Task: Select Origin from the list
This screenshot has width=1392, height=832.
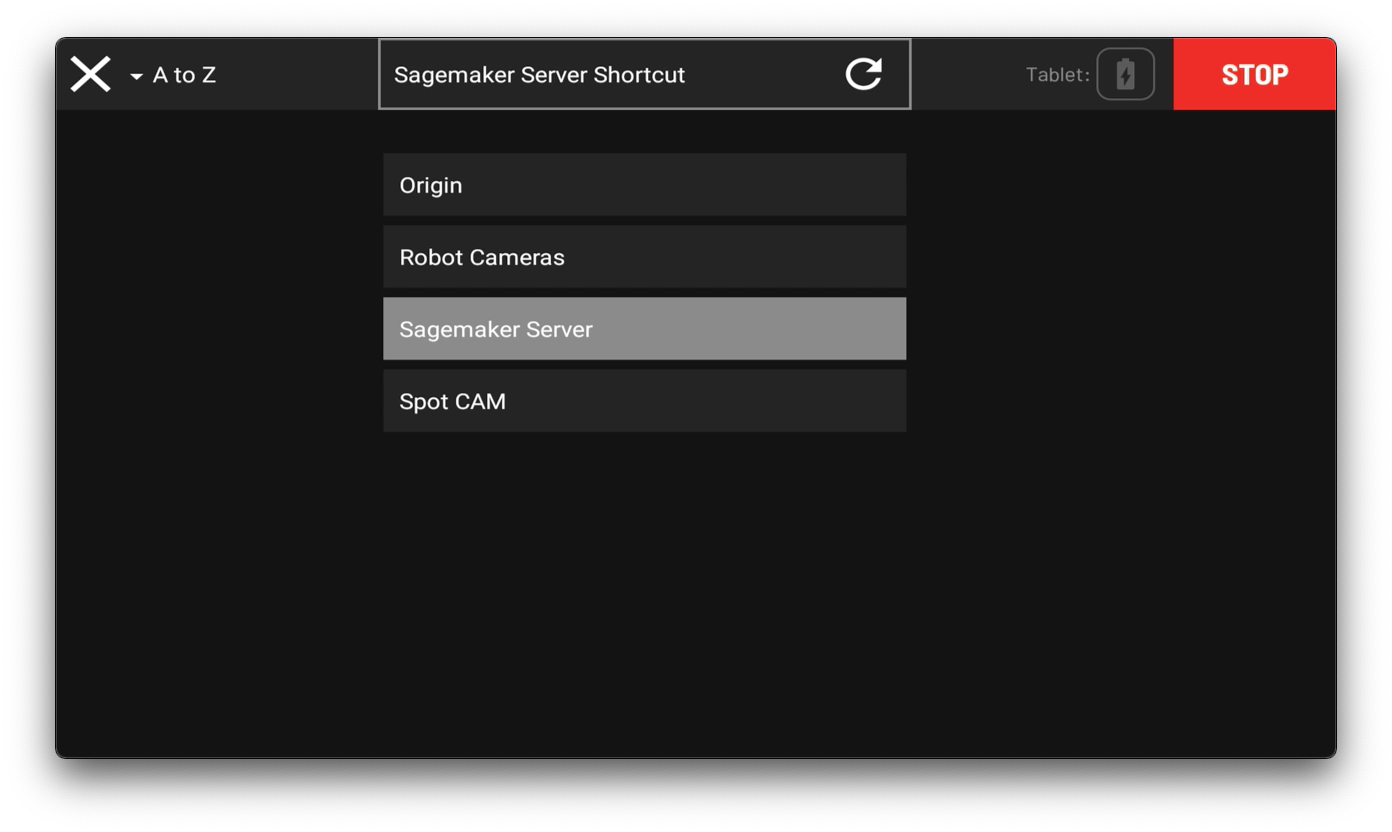Action: pyautogui.click(x=644, y=185)
